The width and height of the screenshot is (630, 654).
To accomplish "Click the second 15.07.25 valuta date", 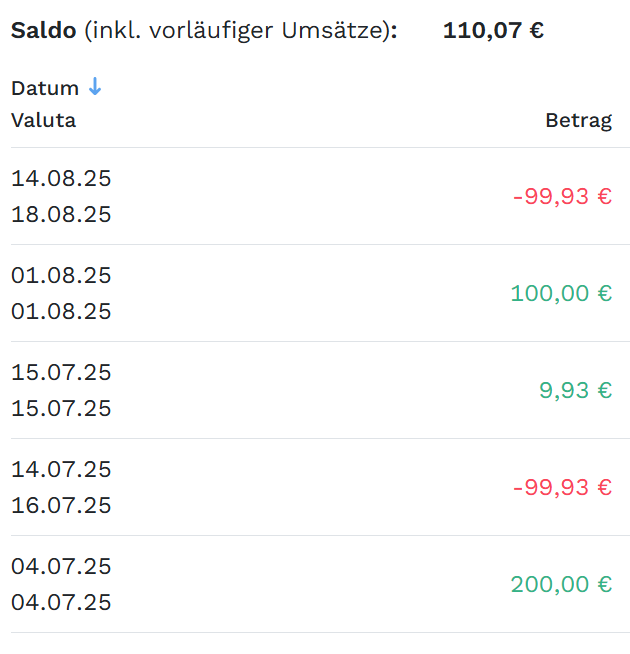I will click(x=61, y=408).
